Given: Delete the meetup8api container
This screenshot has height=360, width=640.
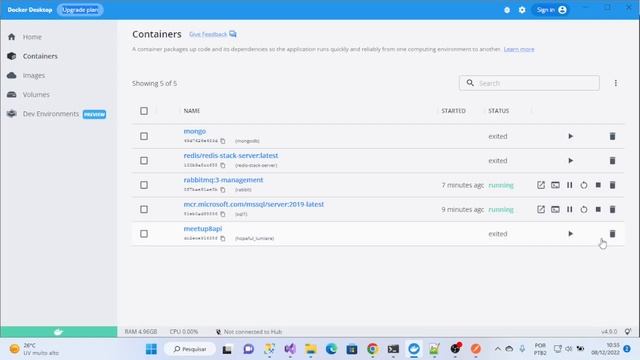Looking at the screenshot, I should (612, 234).
